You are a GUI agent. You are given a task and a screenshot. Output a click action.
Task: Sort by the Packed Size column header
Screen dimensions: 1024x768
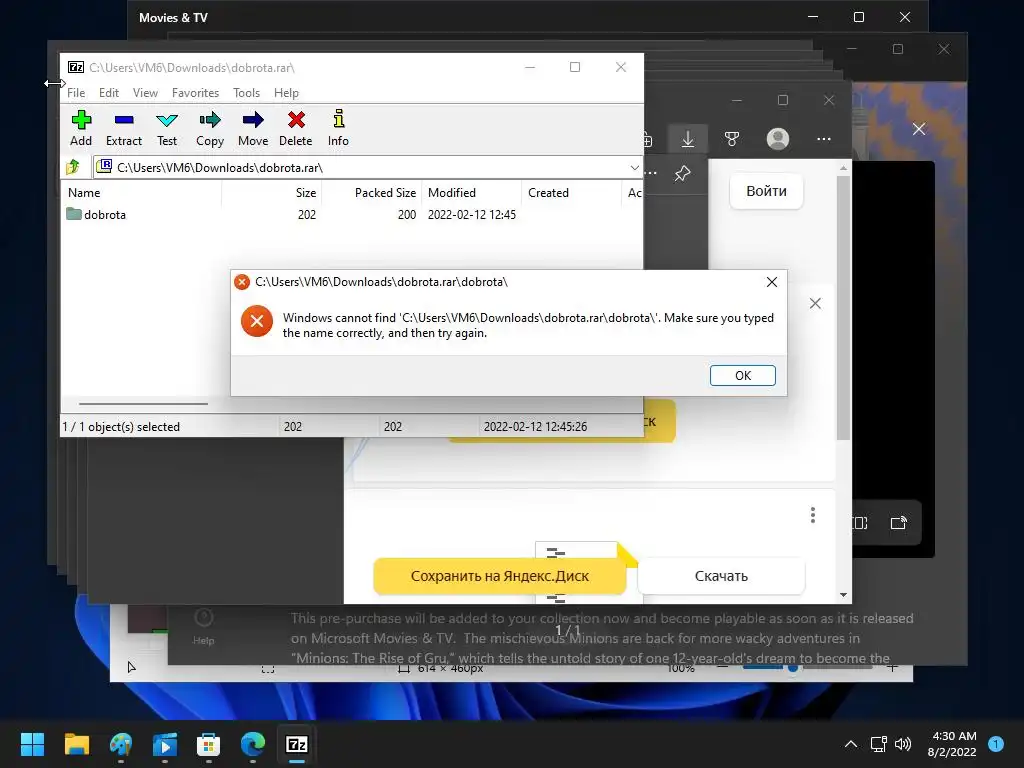point(372,193)
